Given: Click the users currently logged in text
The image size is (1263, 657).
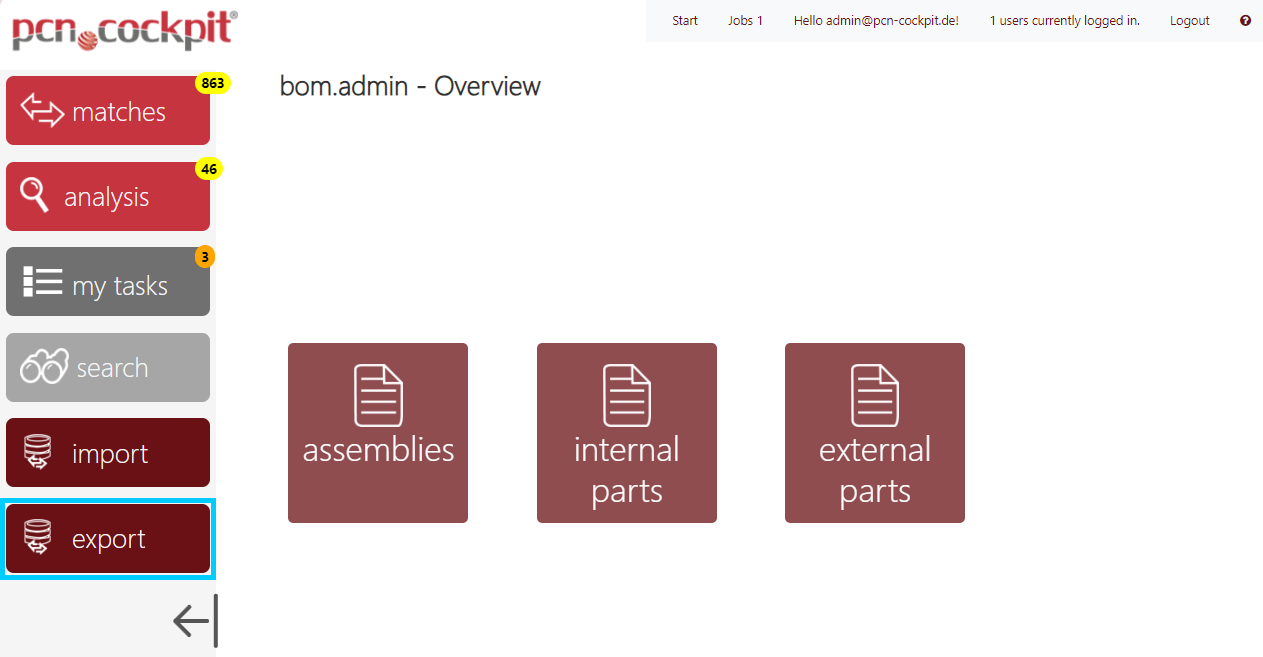Looking at the screenshot, I should [x=1064, y=20].
